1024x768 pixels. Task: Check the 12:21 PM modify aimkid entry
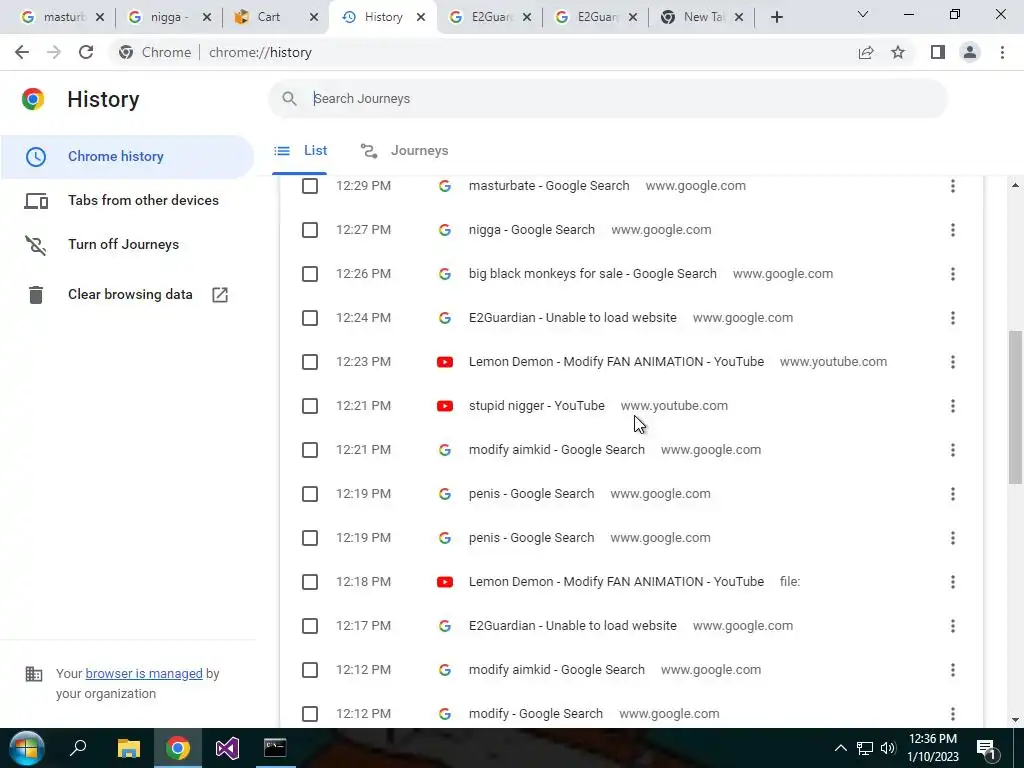310,450
